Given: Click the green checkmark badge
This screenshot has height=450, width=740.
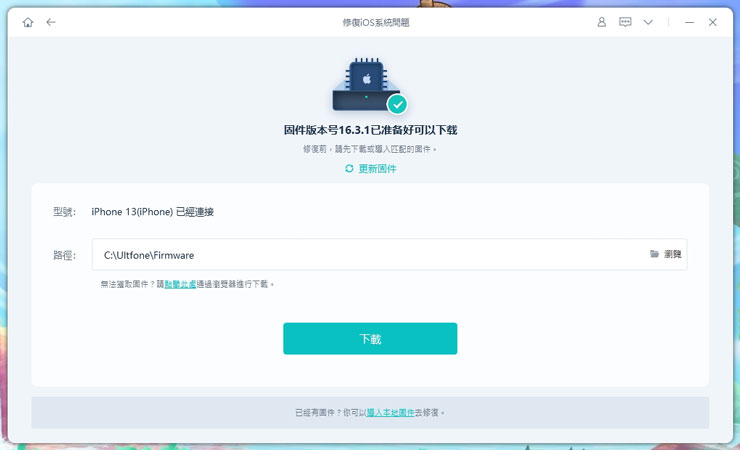Looking at the screenshot, I should click(x=397, y=104).
